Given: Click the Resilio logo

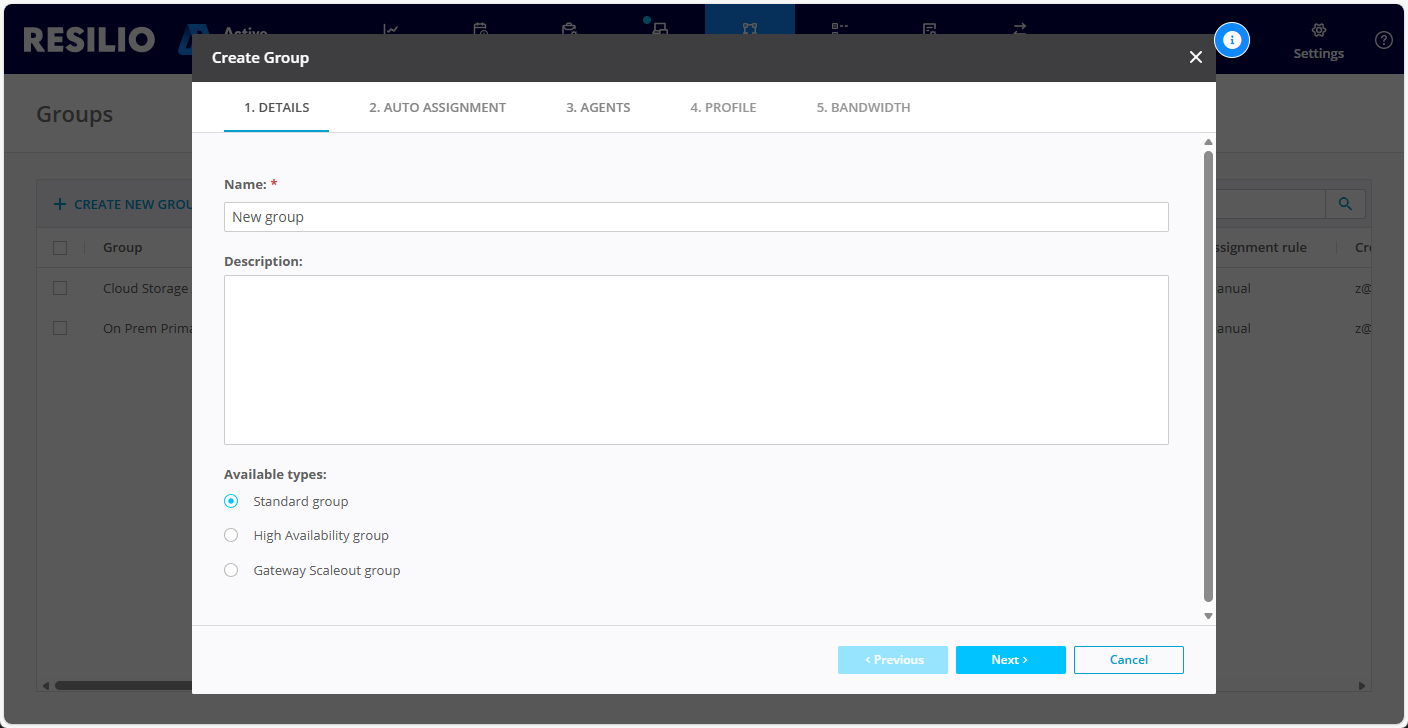Looking at the screenshot, I should (89, 40).
